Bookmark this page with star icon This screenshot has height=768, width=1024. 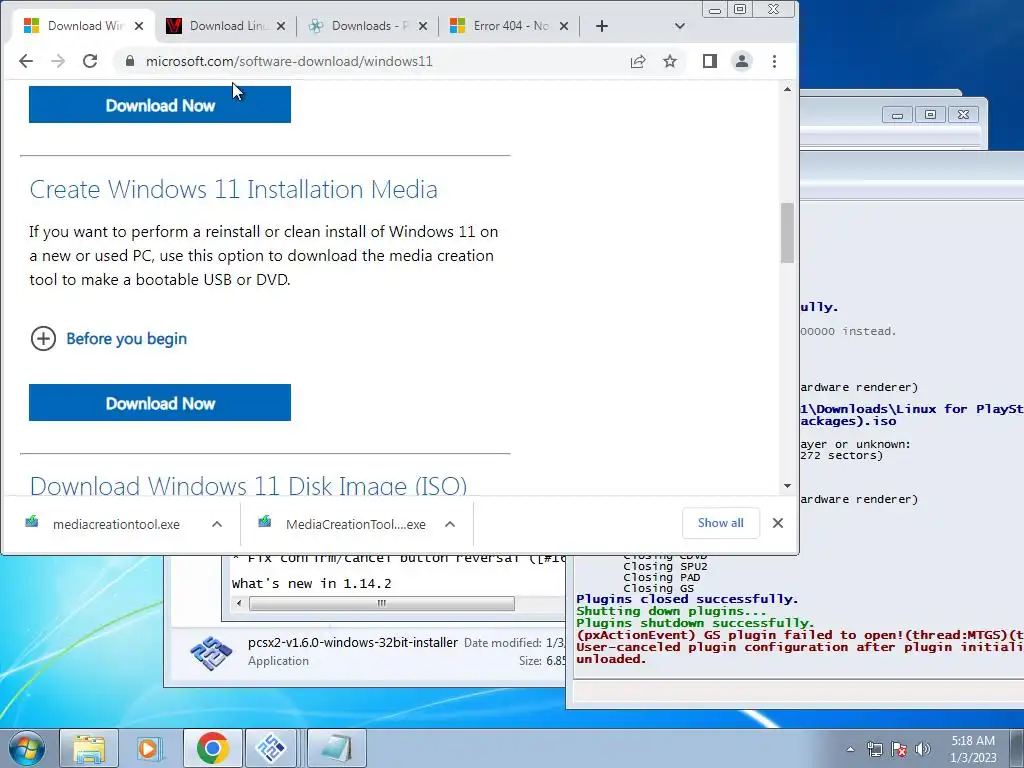670,61
